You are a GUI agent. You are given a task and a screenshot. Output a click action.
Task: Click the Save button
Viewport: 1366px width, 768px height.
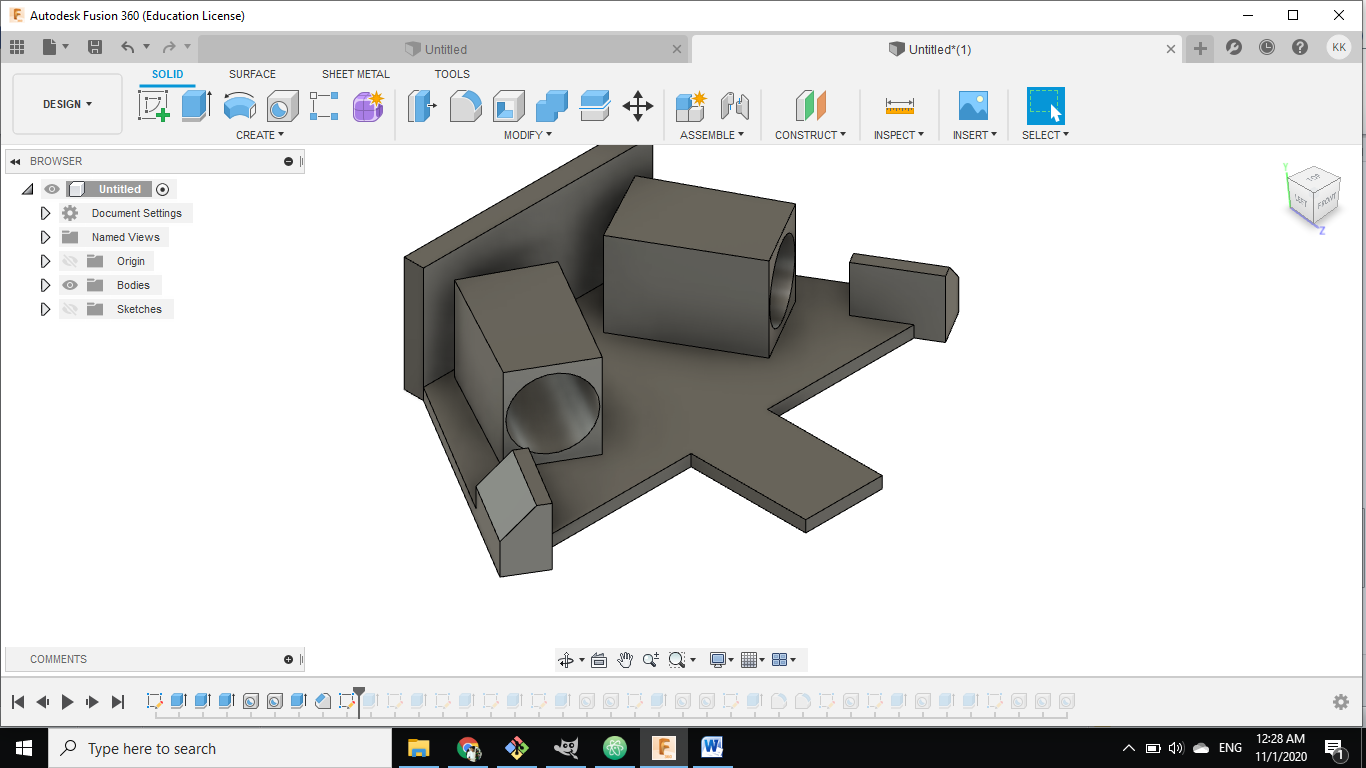95,47
